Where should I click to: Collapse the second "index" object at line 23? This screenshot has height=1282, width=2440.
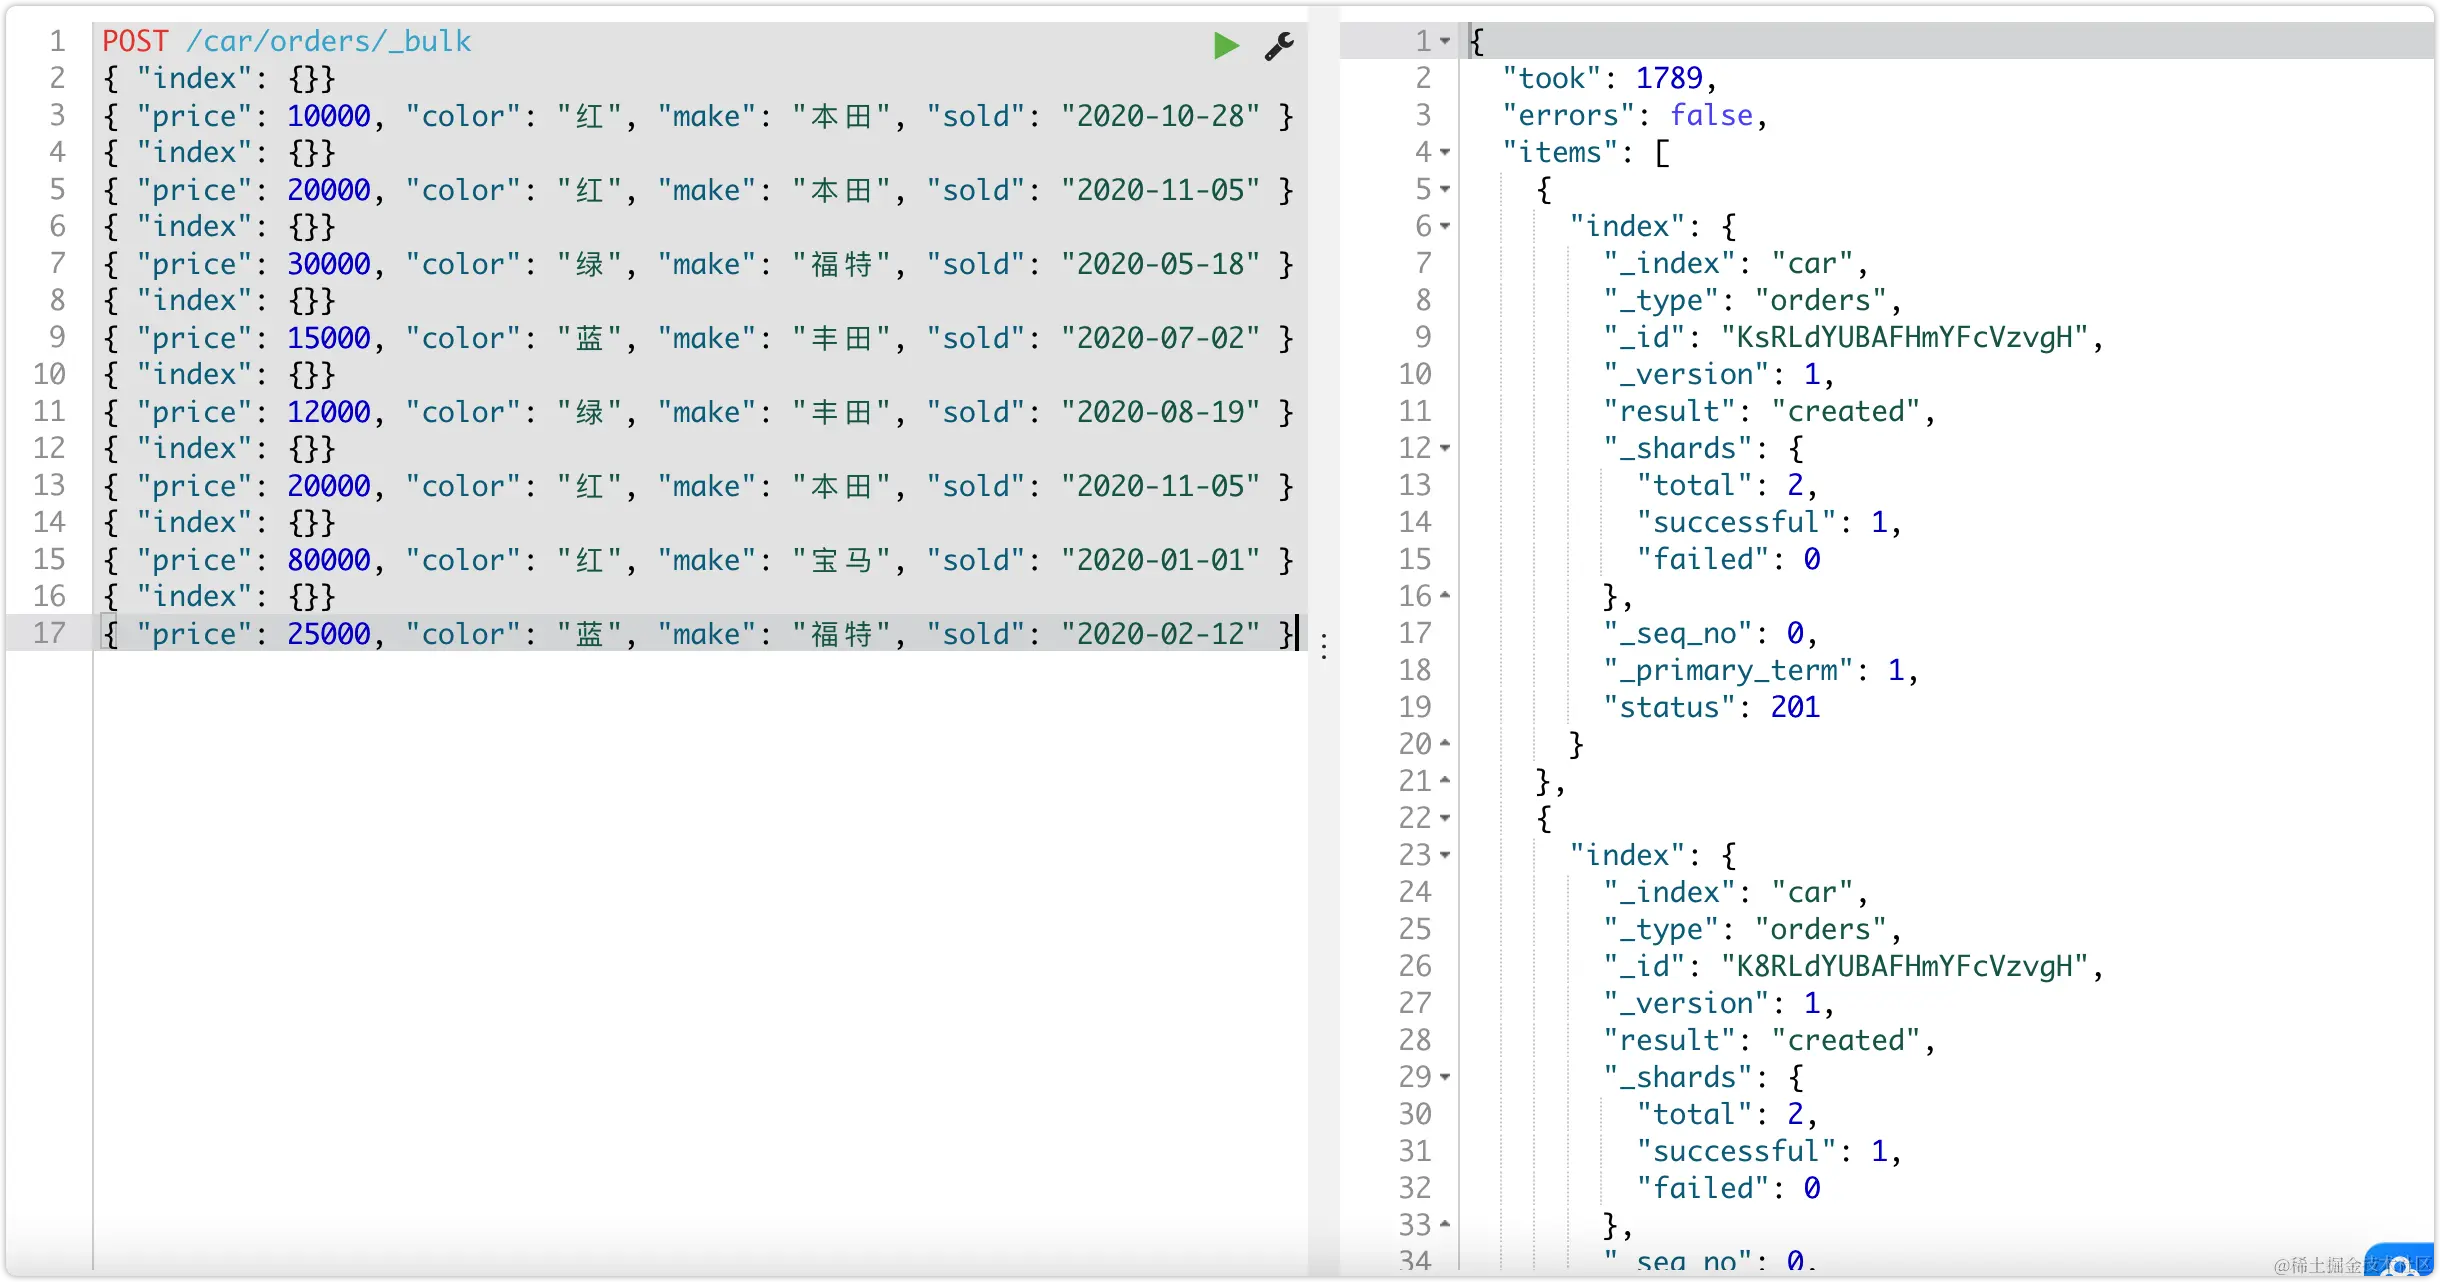[x=1445, y=855]
